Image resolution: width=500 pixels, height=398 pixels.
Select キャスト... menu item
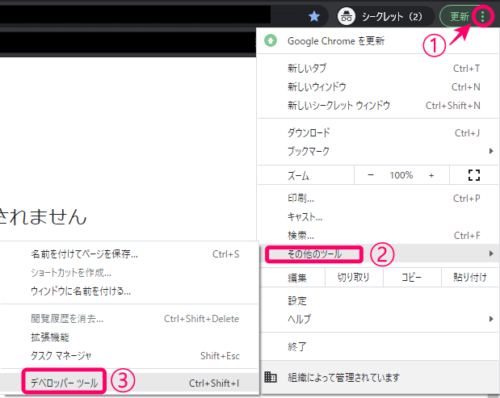377,217
